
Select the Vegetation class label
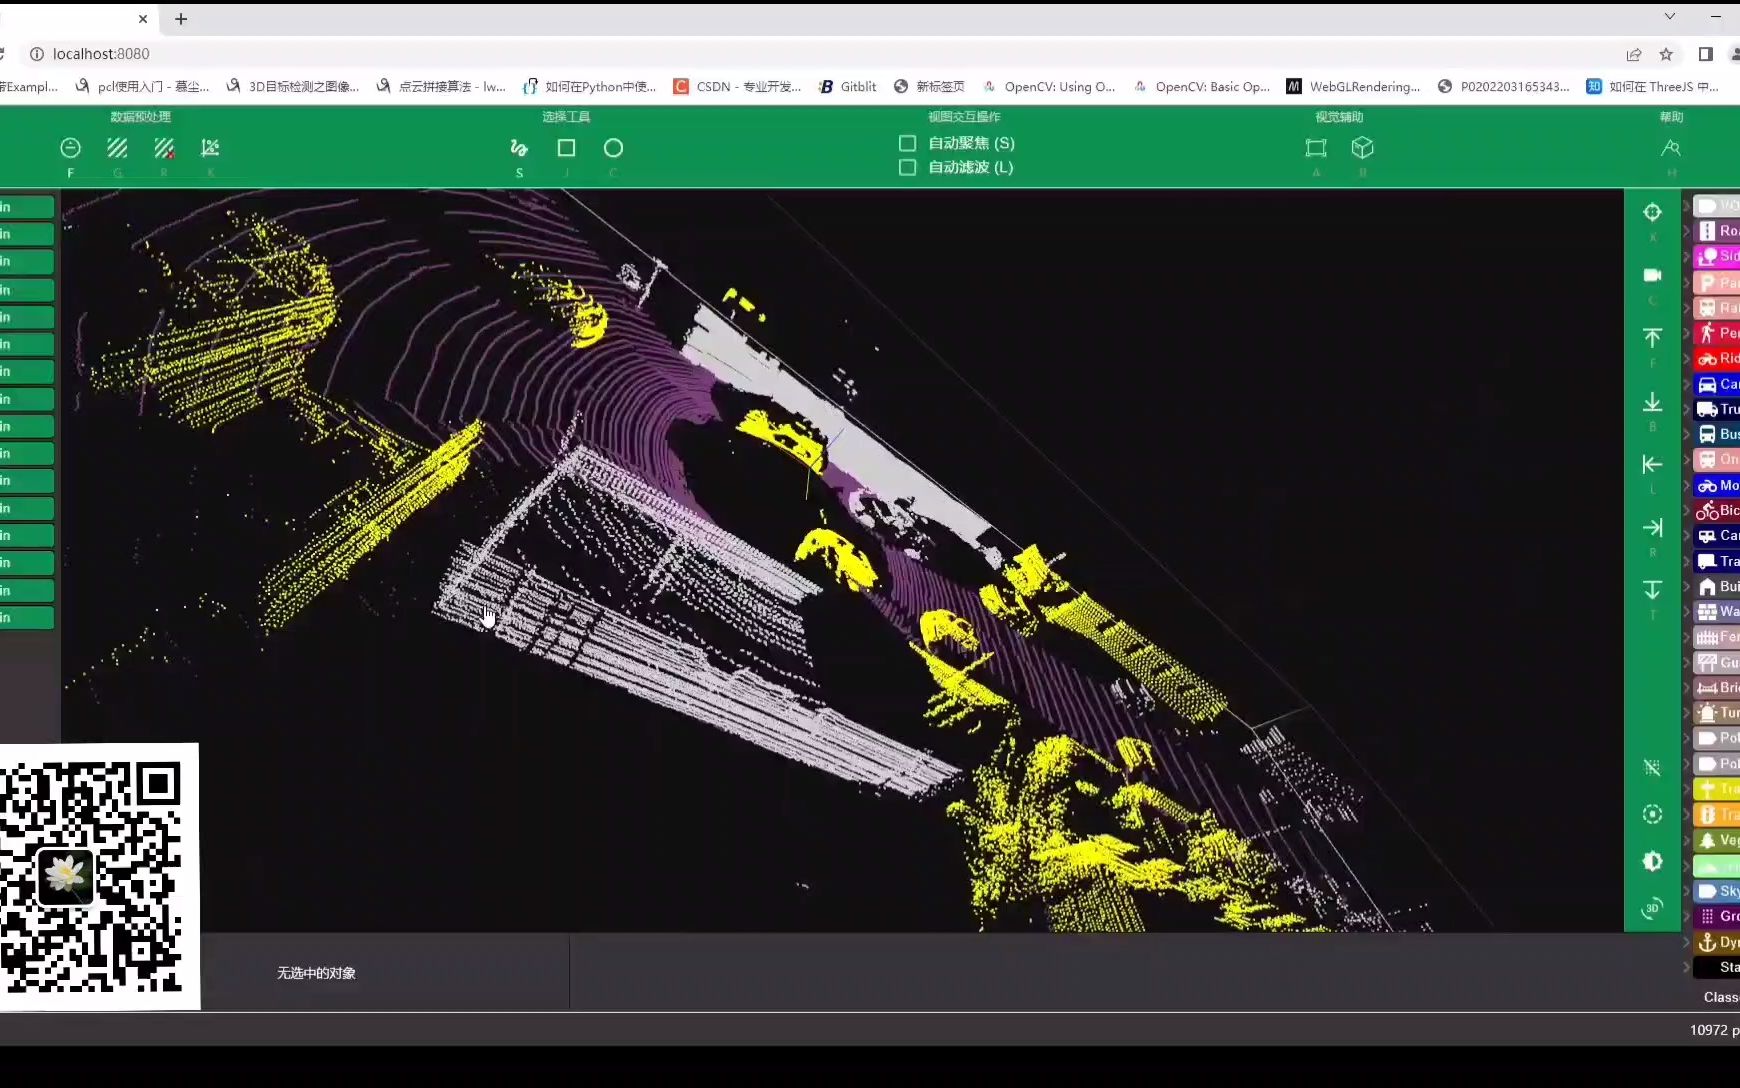(x=1717, y=840)
